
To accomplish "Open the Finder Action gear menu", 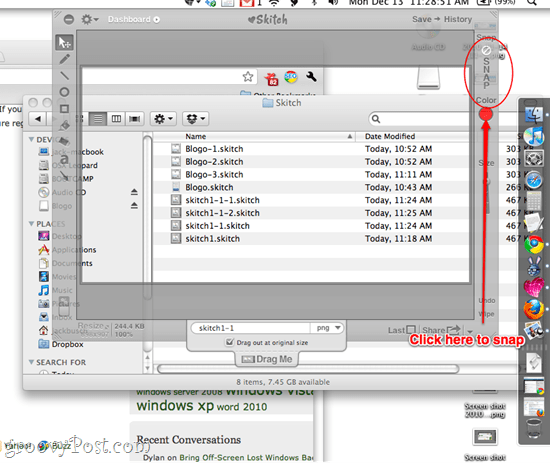I will click(x=163, y=119).
